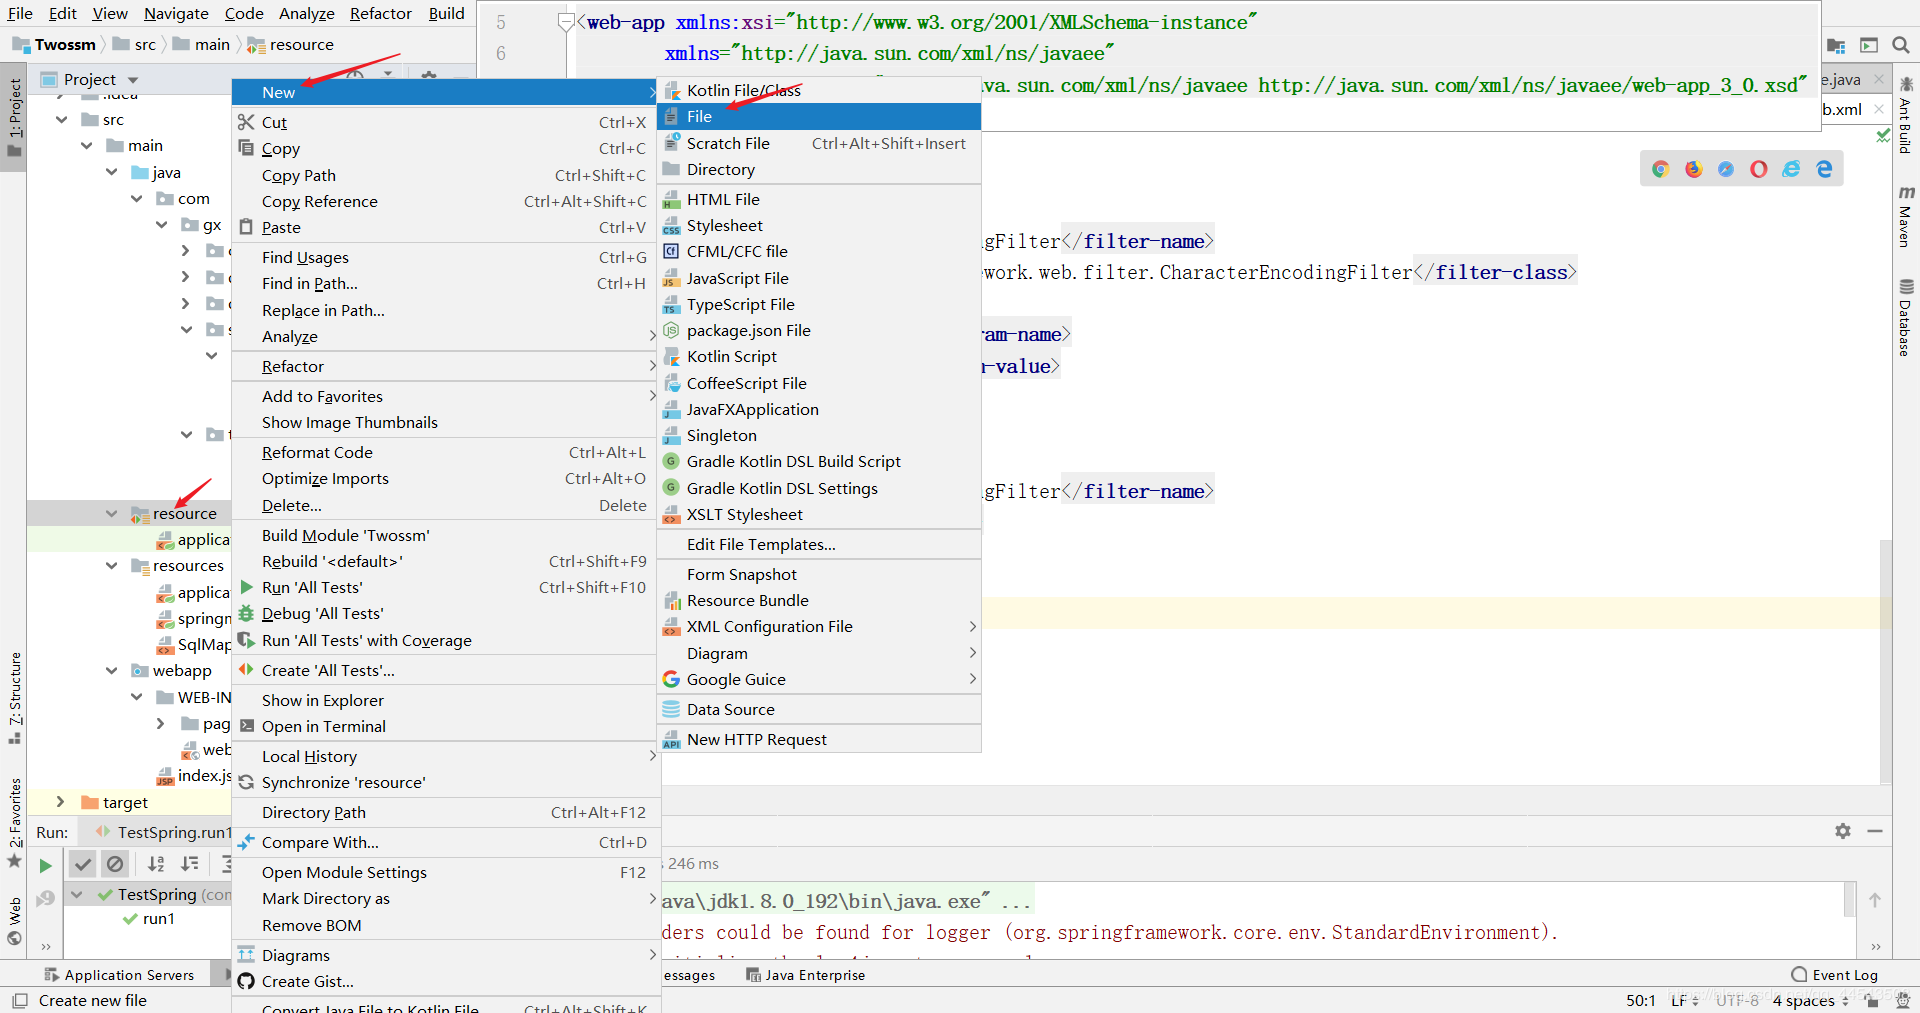Image resolution: width=1920 pixels, height=1013 pixels.
Task: Open Event Log panel
Action: [1834, 975]
